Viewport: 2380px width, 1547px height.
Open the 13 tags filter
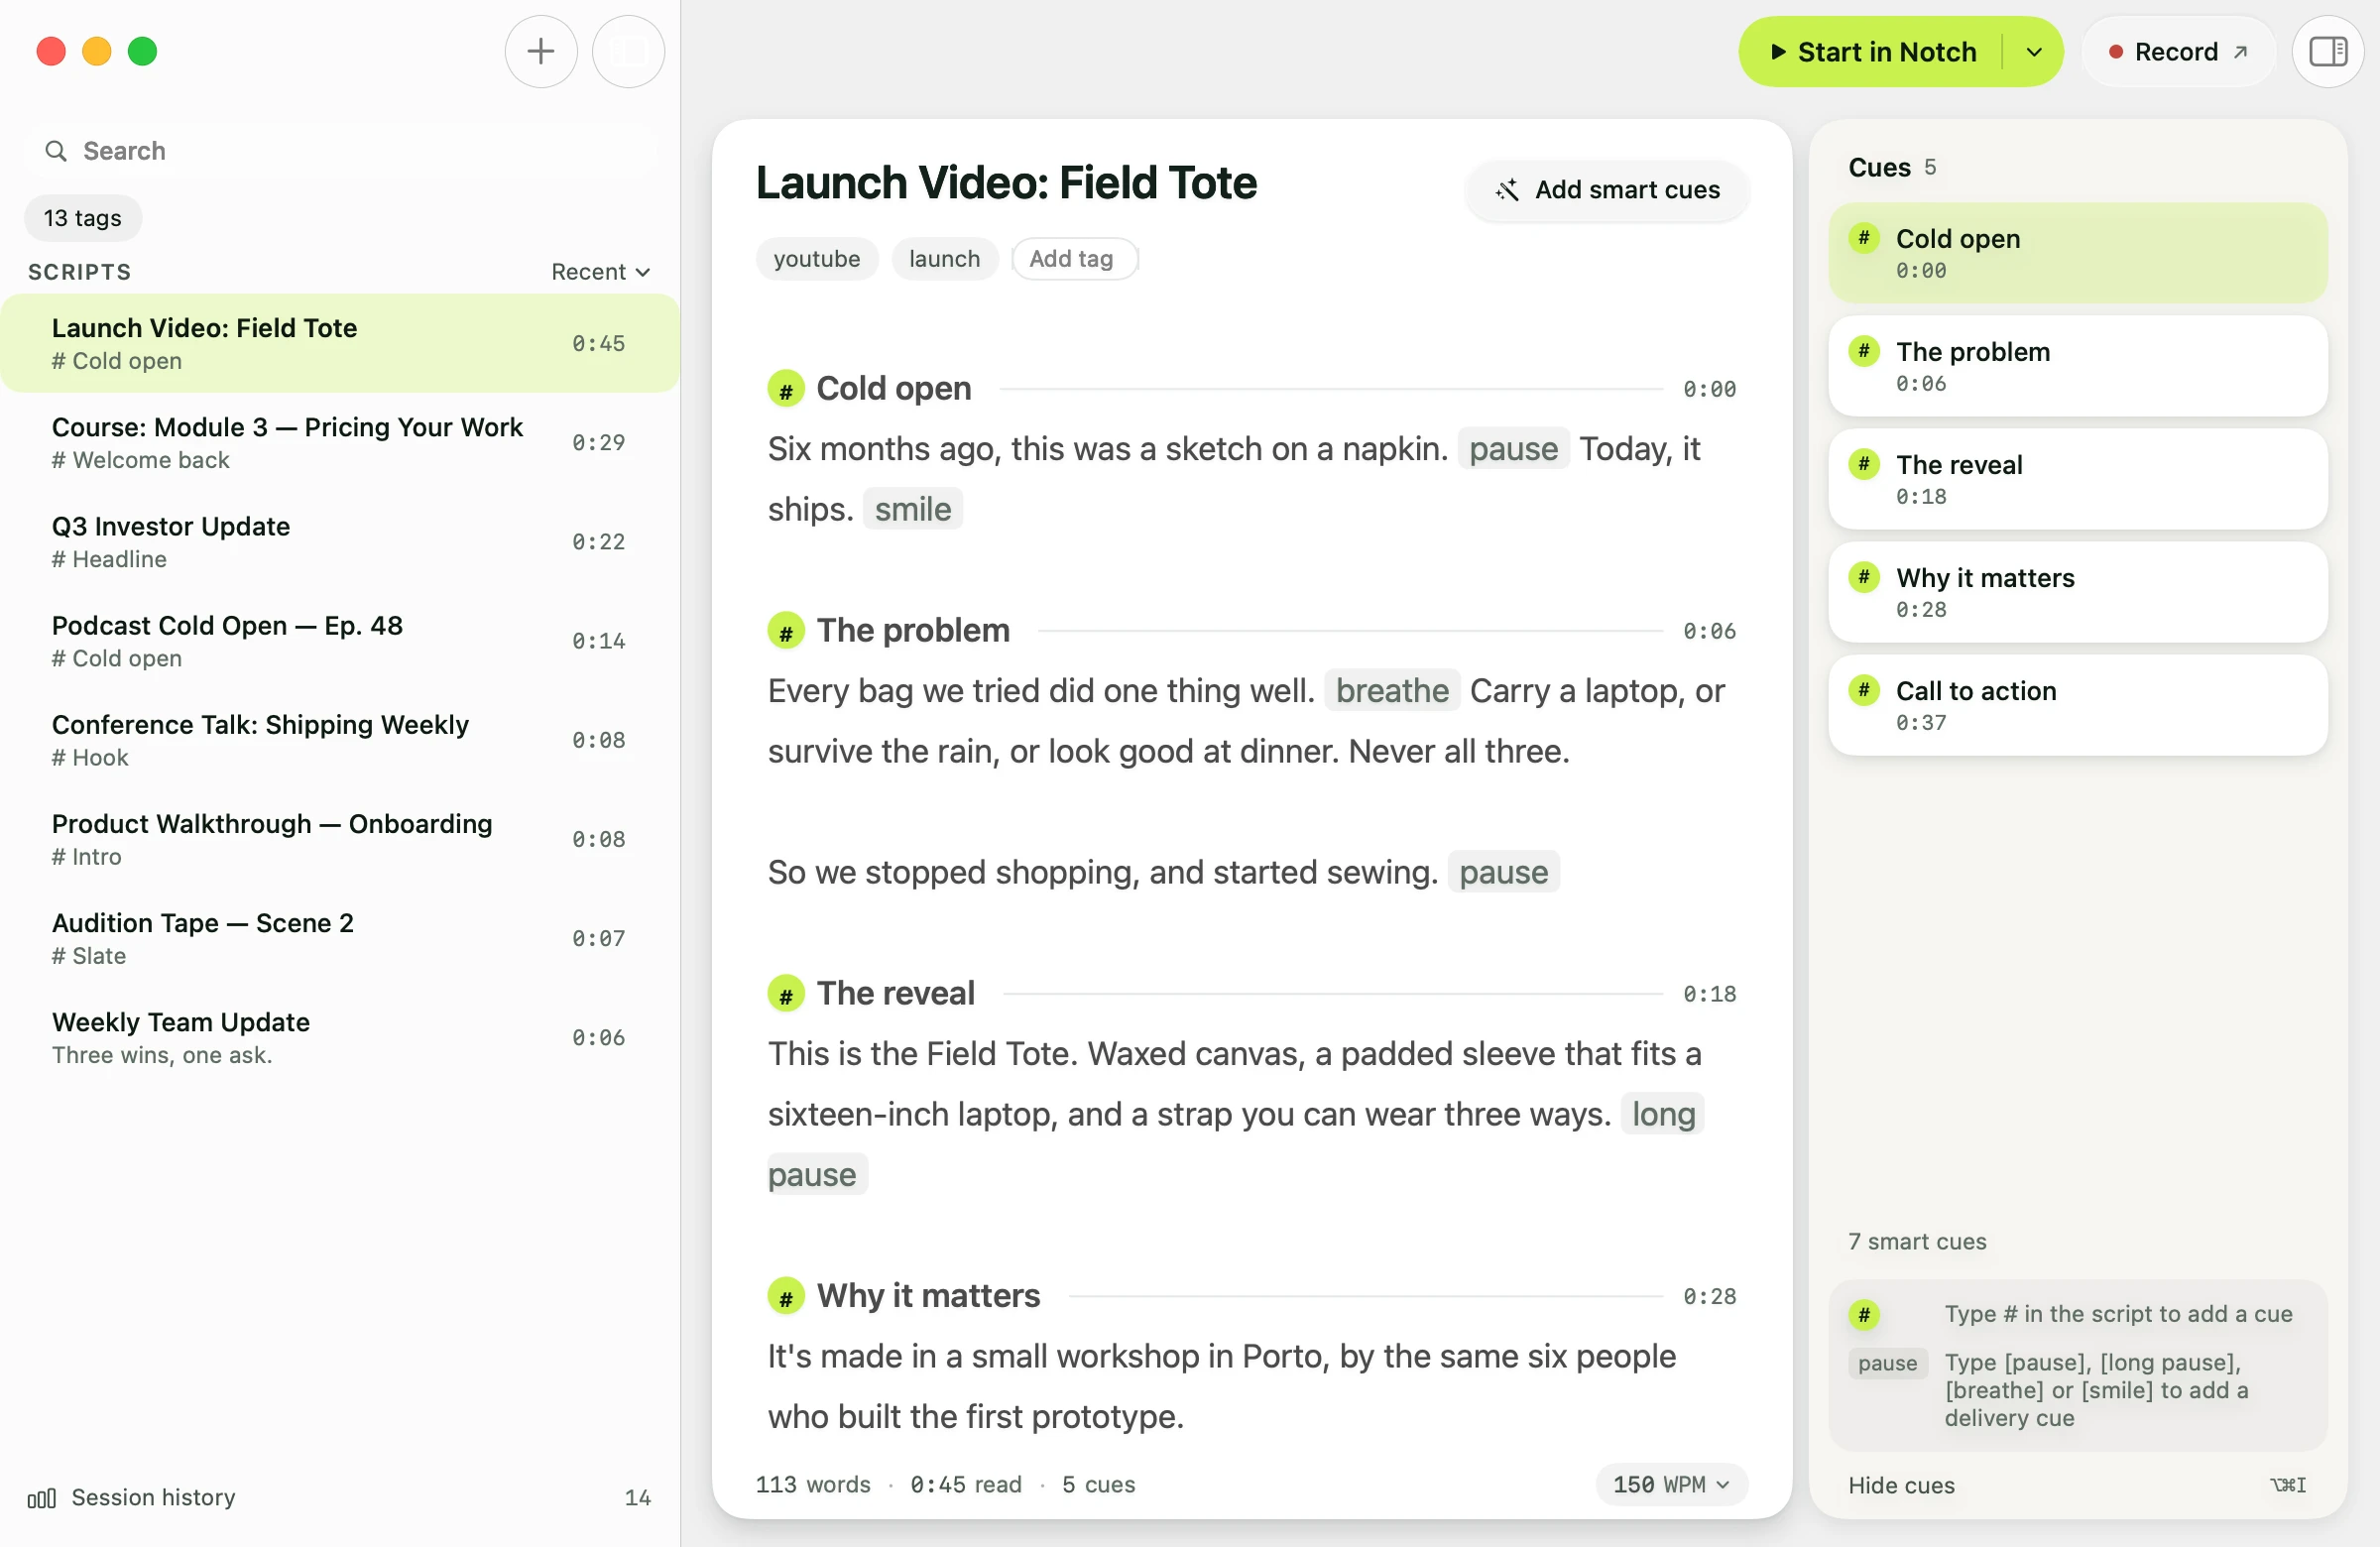tap(83, 218)
